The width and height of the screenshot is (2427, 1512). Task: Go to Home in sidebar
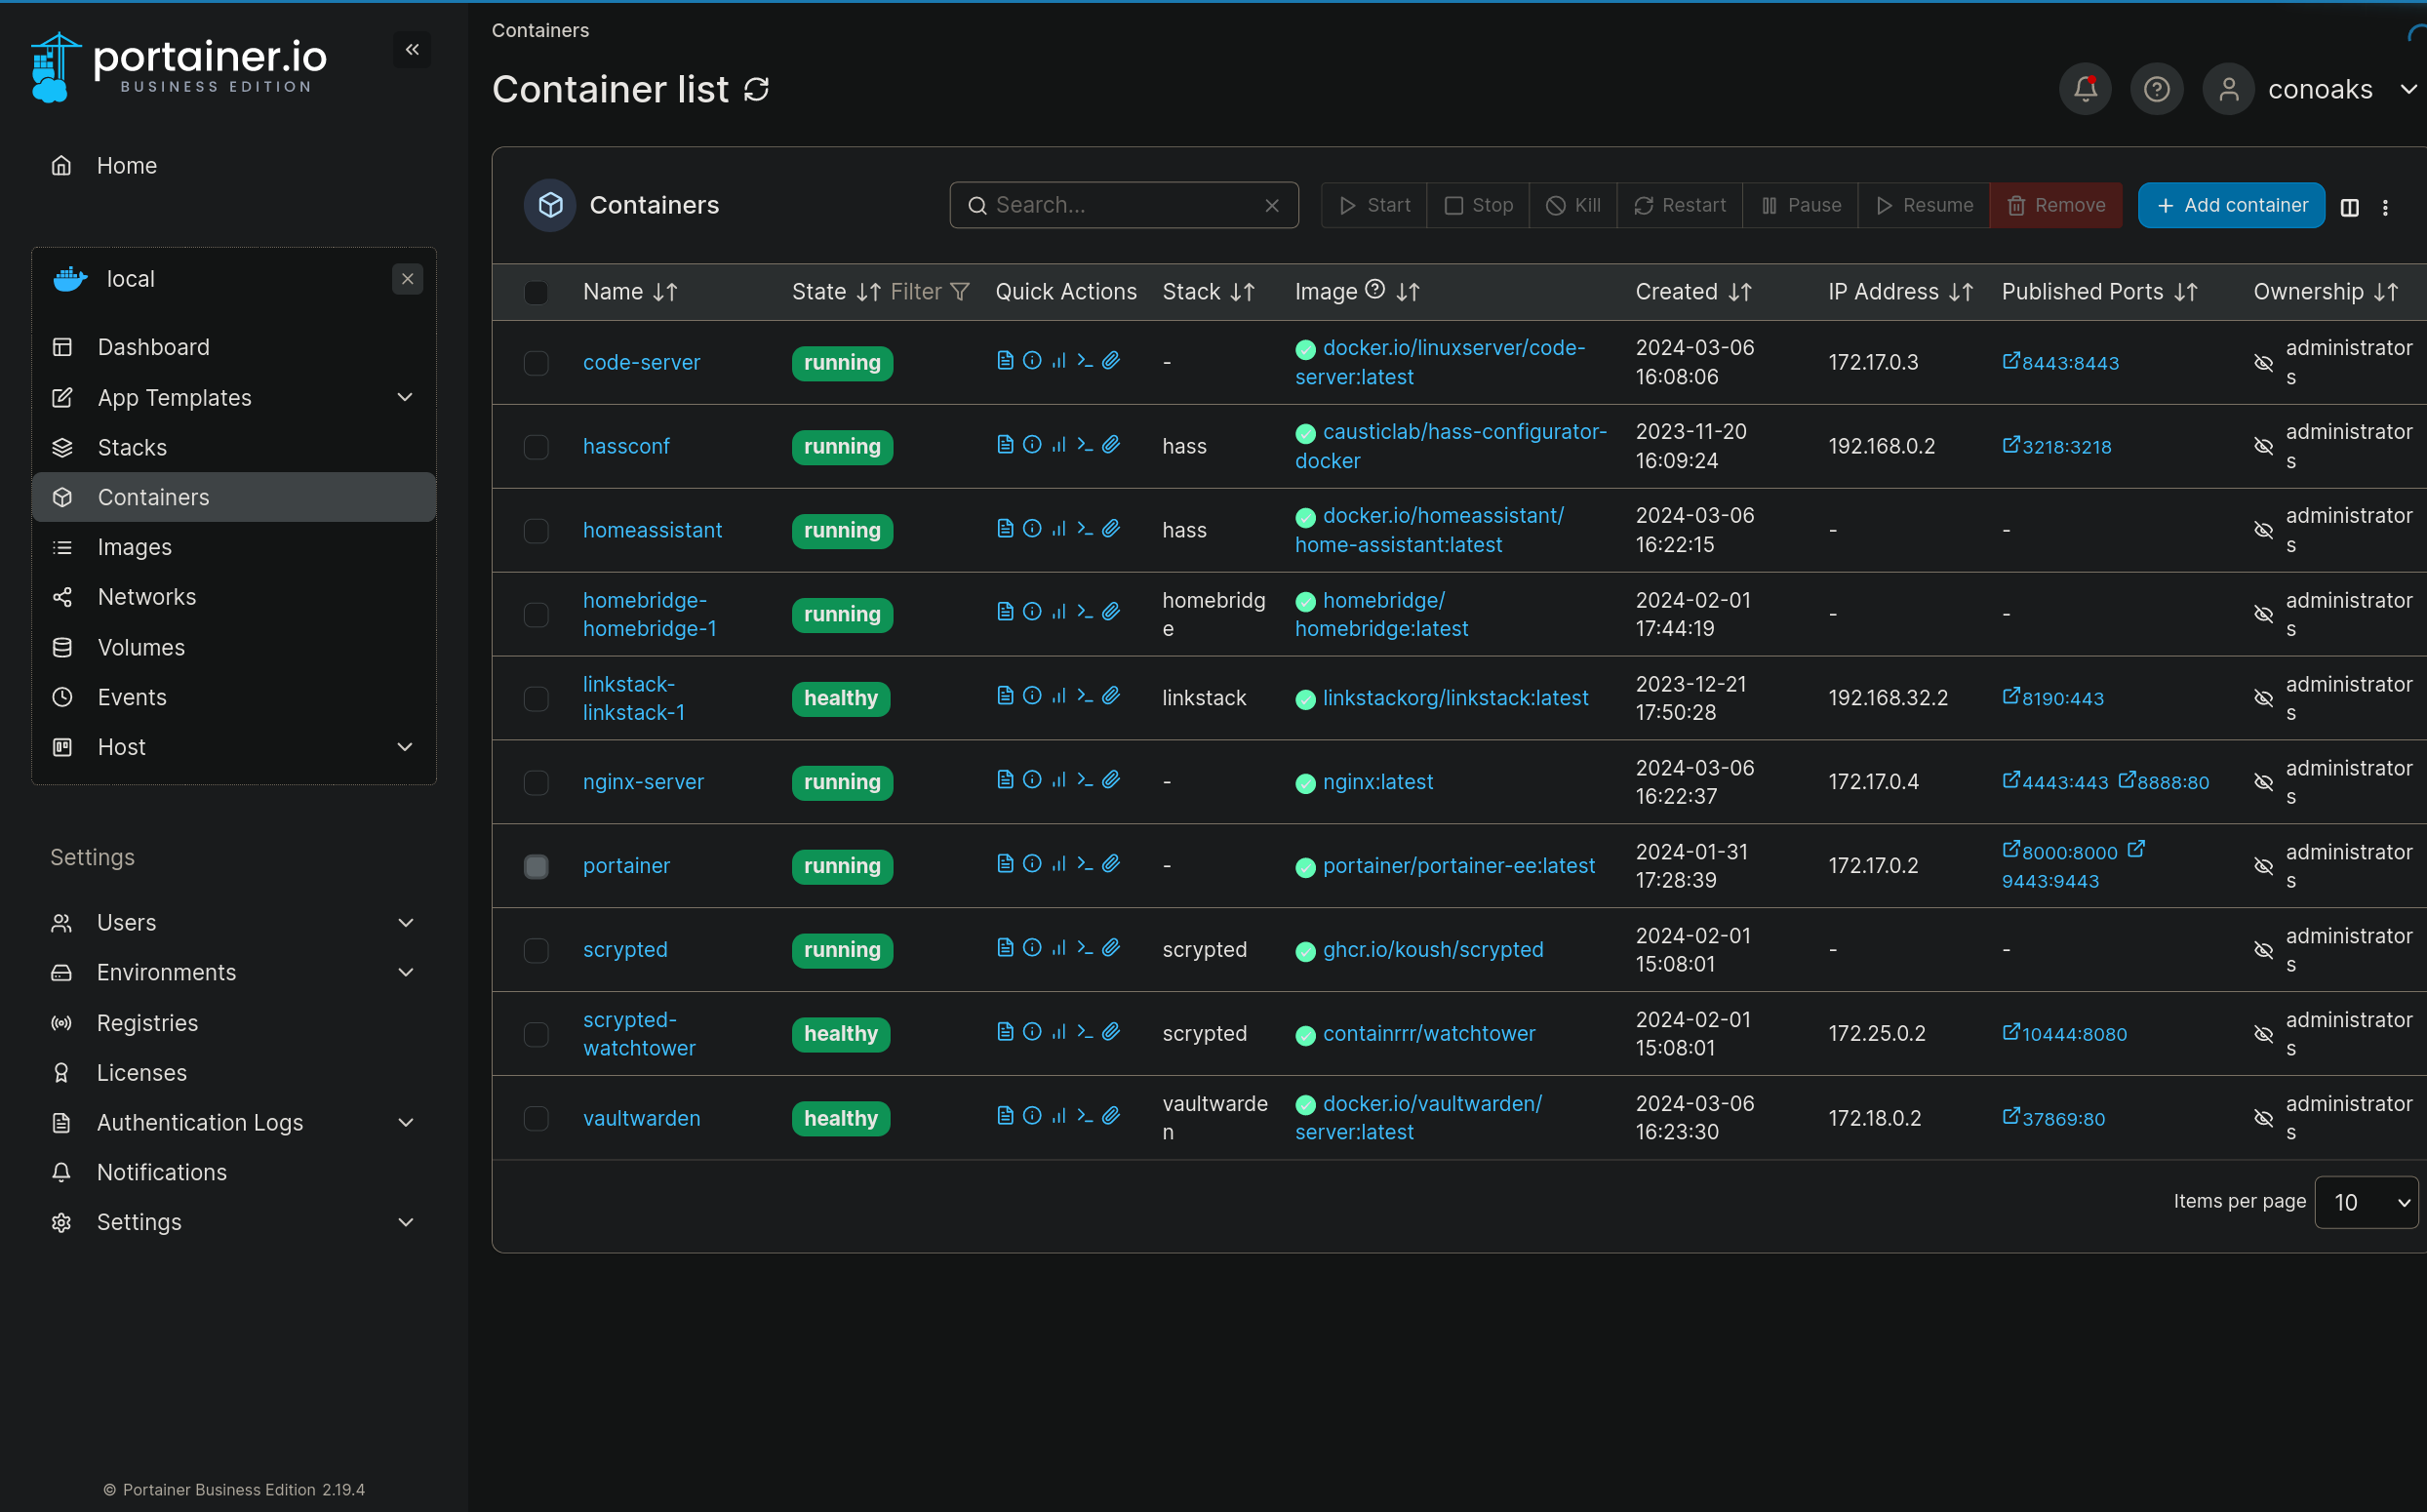point(127,165)
